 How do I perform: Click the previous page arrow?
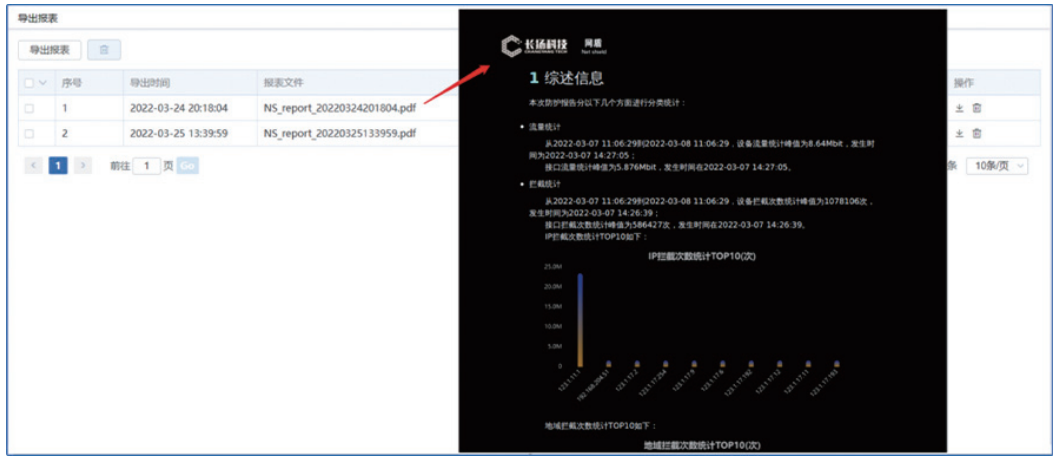click(x=34, y=165)
